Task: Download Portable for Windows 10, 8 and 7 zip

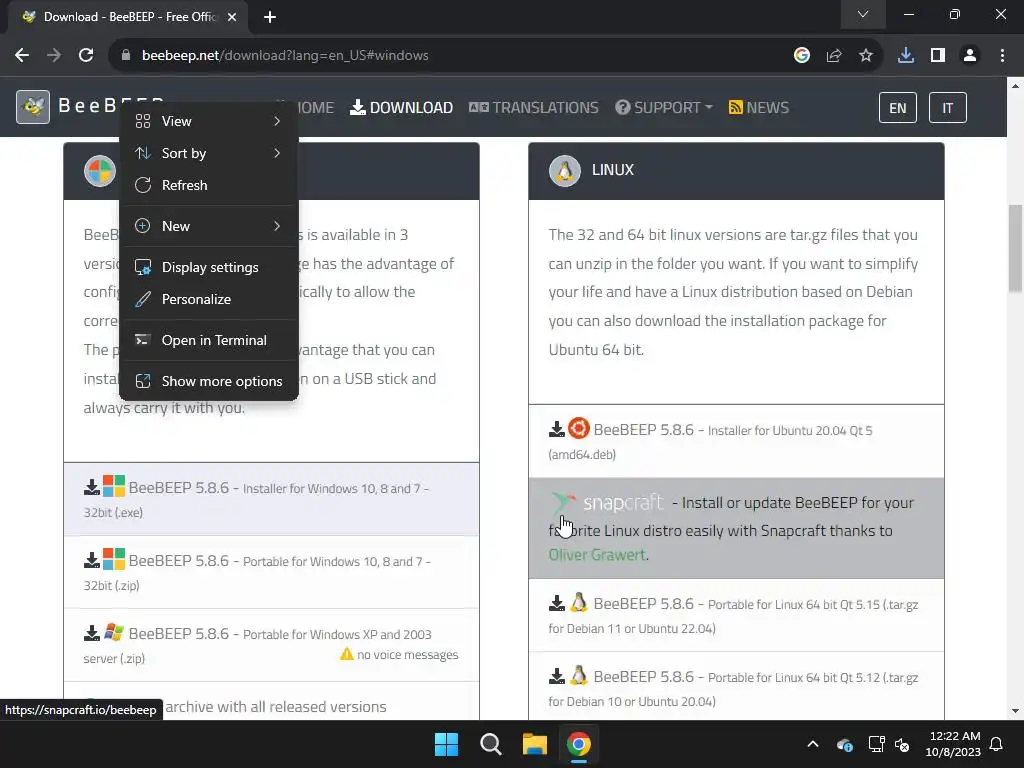Action: click(x=271, y=573)
